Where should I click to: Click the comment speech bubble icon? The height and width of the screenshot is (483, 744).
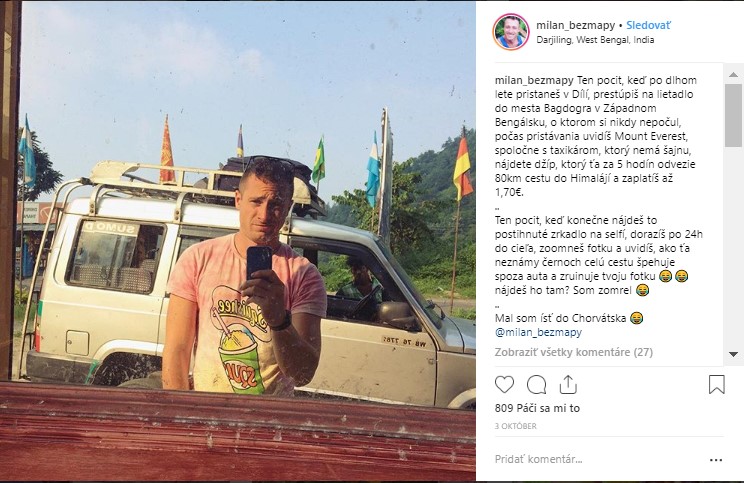537,384
